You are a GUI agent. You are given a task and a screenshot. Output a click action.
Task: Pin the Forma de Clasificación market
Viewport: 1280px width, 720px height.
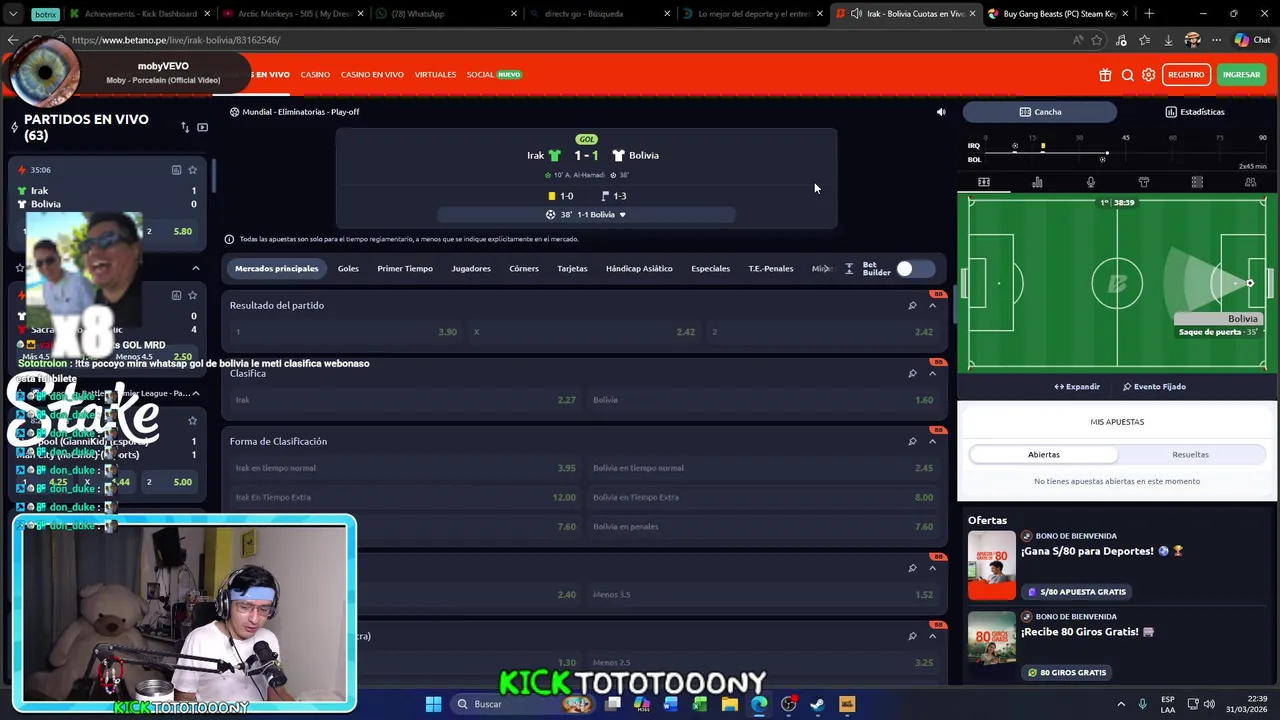[x=912, y=441]
